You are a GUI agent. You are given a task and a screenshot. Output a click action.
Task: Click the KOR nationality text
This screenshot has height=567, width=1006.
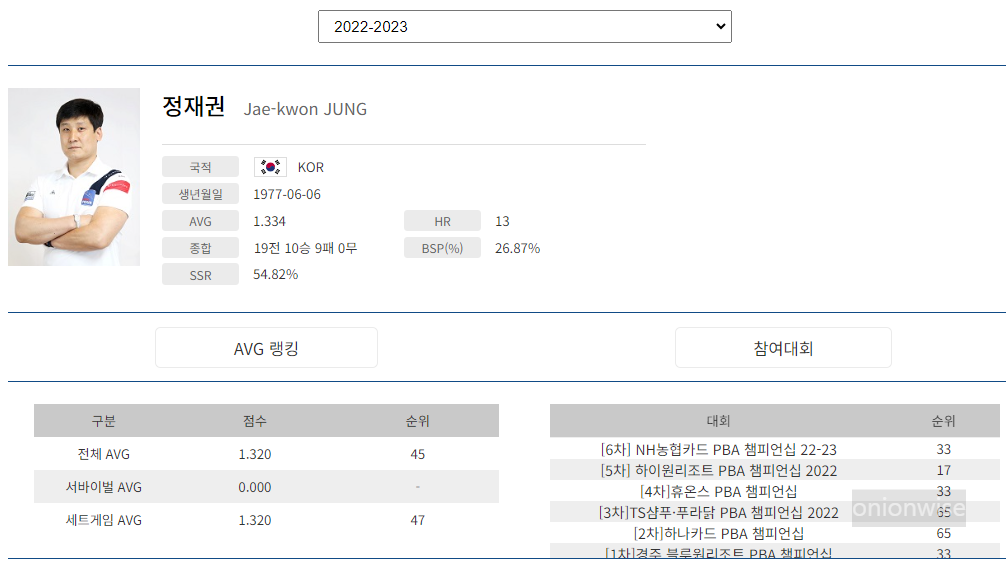click(x=311, y=167)
